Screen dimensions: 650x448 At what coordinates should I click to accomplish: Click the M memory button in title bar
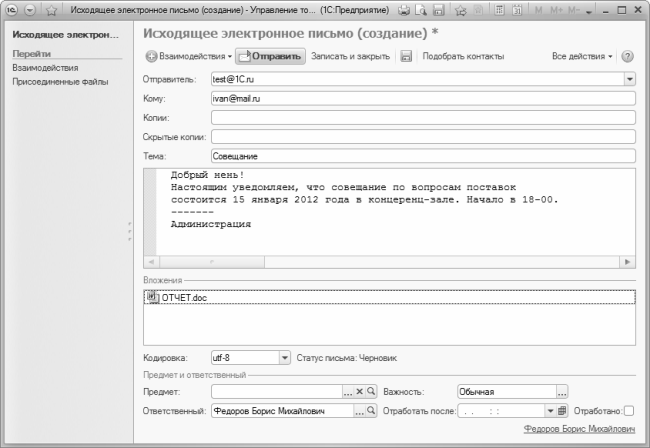pyautogui.click(x=538, y=10)
